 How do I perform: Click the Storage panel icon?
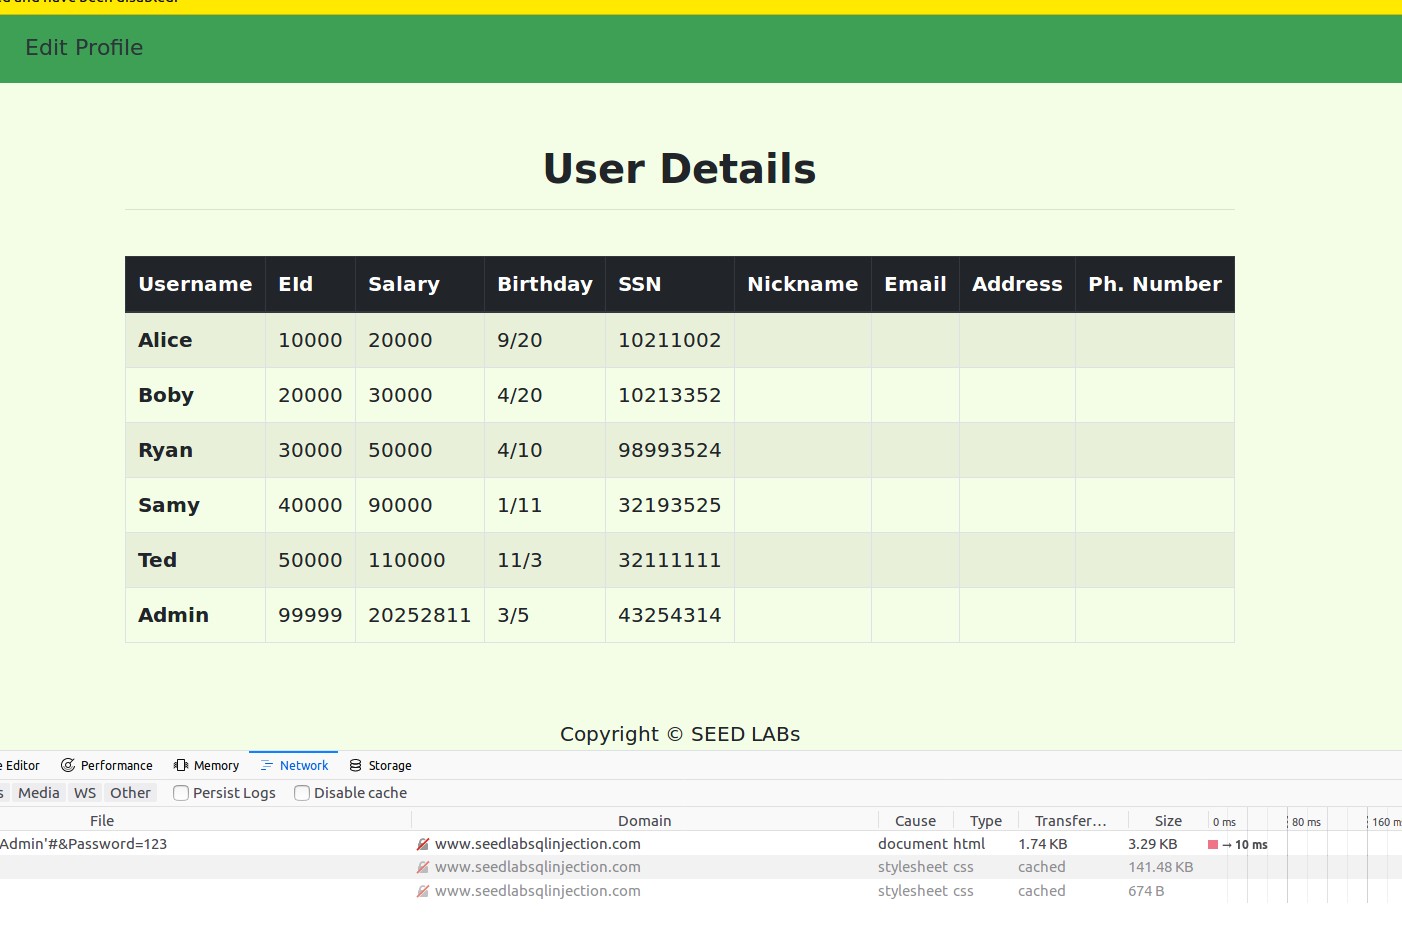pyautogui.click(x=355, y=765)
